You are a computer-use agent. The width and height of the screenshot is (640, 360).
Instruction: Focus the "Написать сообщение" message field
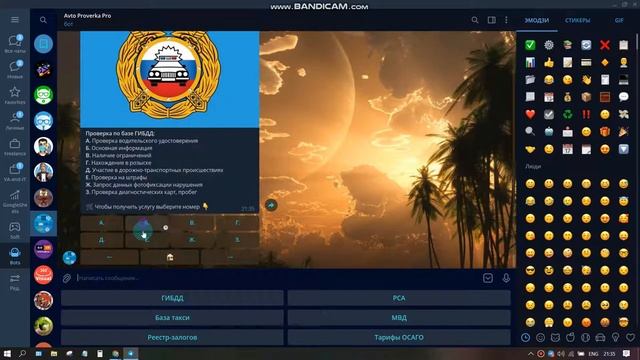click(278, 278)
